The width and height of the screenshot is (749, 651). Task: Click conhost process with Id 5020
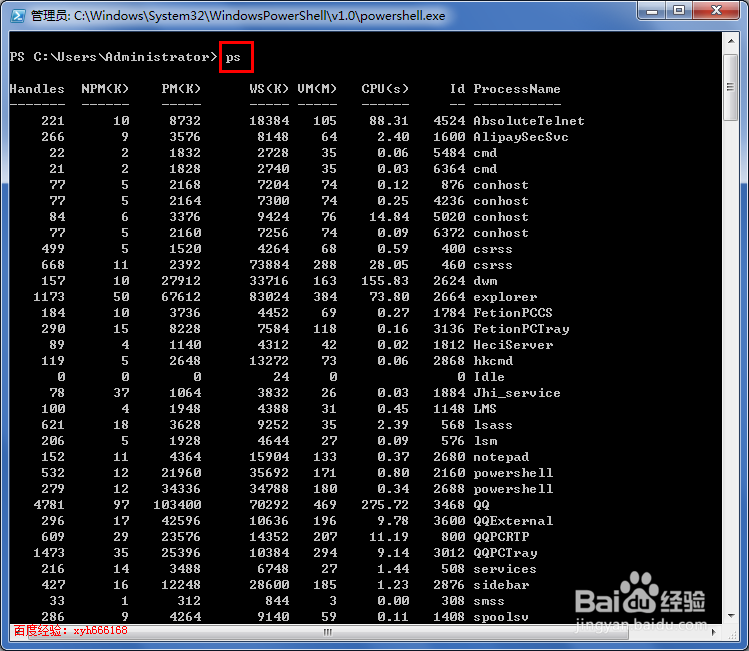pyautogui.click(x=501, y=217)
